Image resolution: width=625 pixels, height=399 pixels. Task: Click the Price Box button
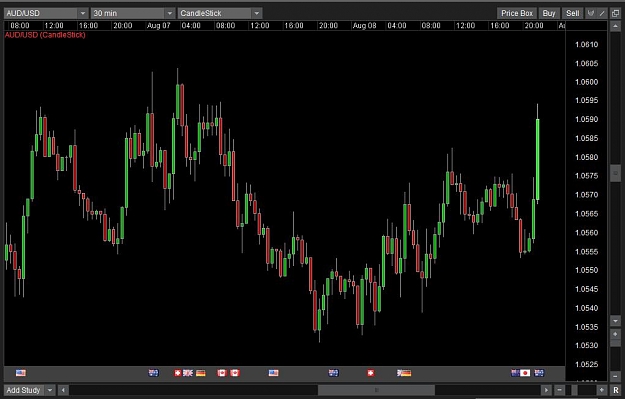517,13
